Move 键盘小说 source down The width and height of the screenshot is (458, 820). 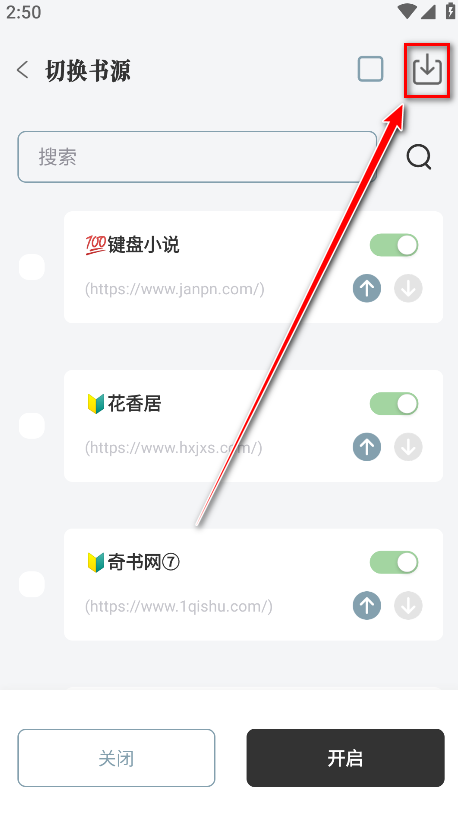408,288
